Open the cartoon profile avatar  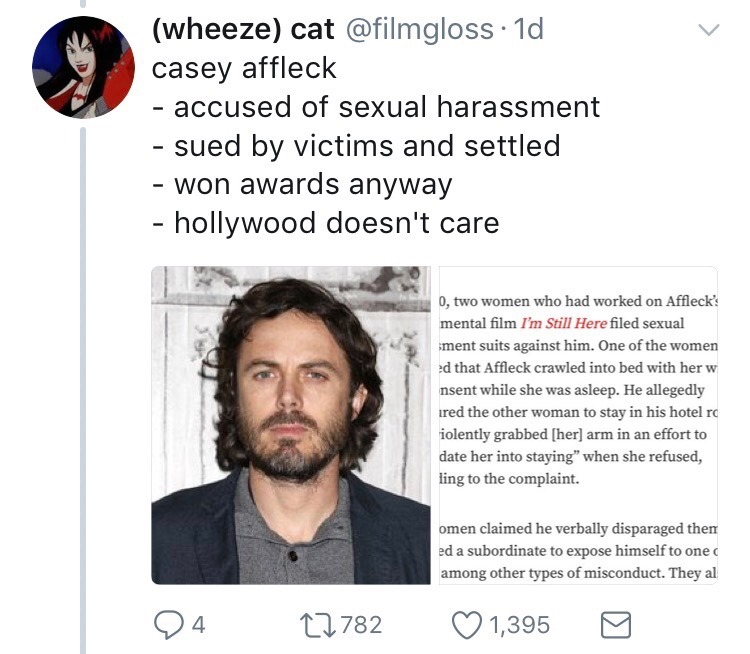pyautogui.click(x=82, y=68)
